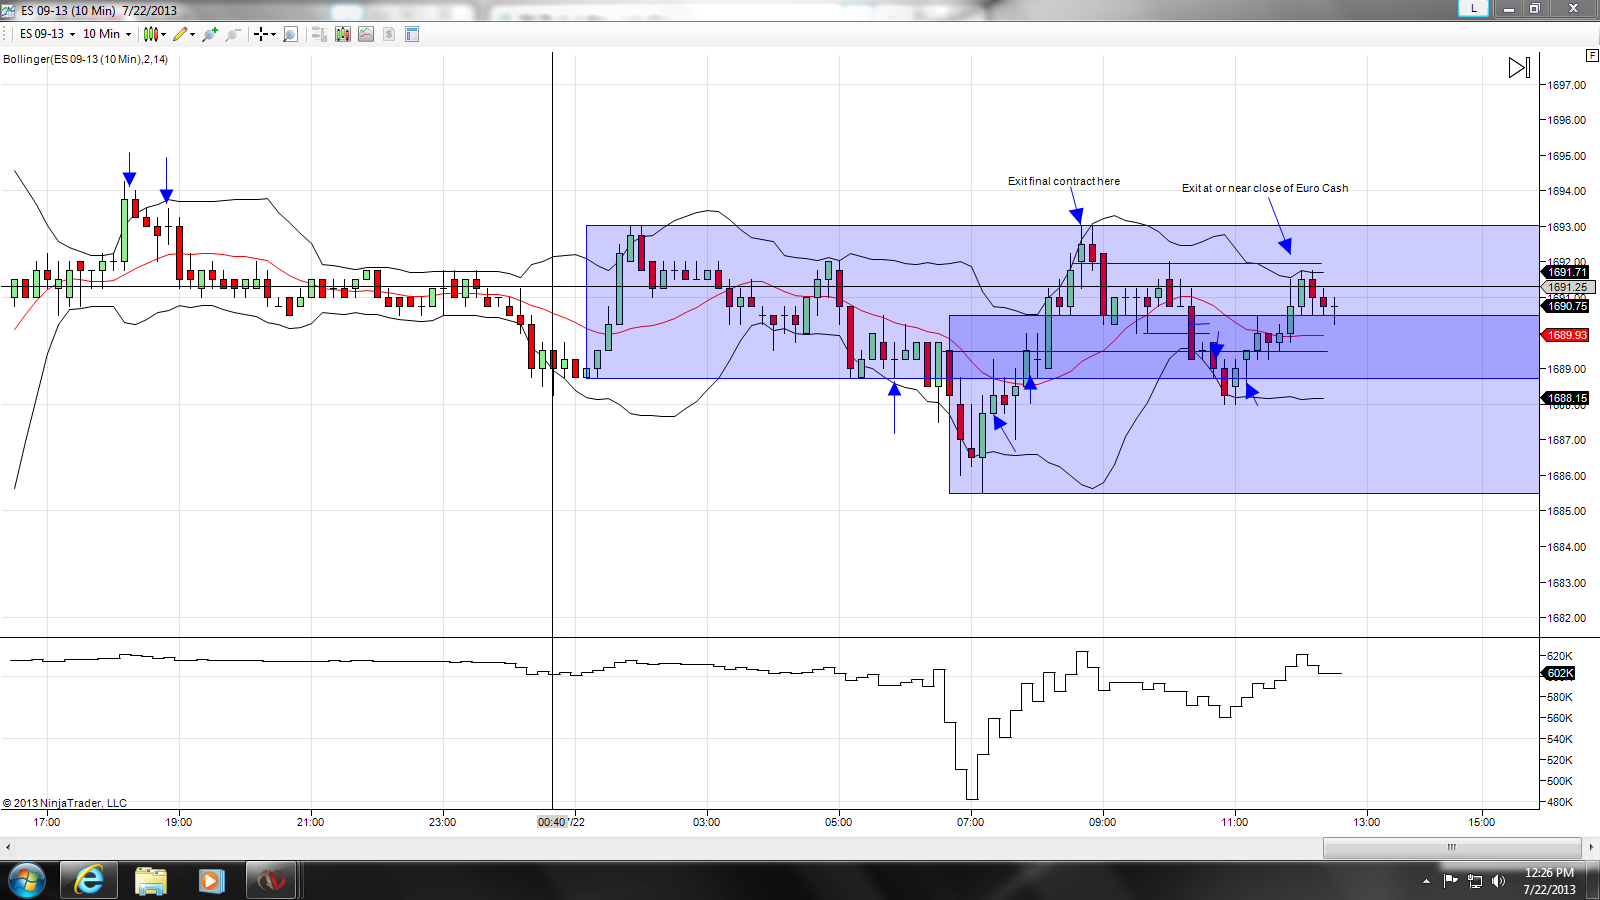The width and height of the screenshot is (1600, 900).
Task: Click the 1690.75 price marker
Action: tap(1567, 306)
